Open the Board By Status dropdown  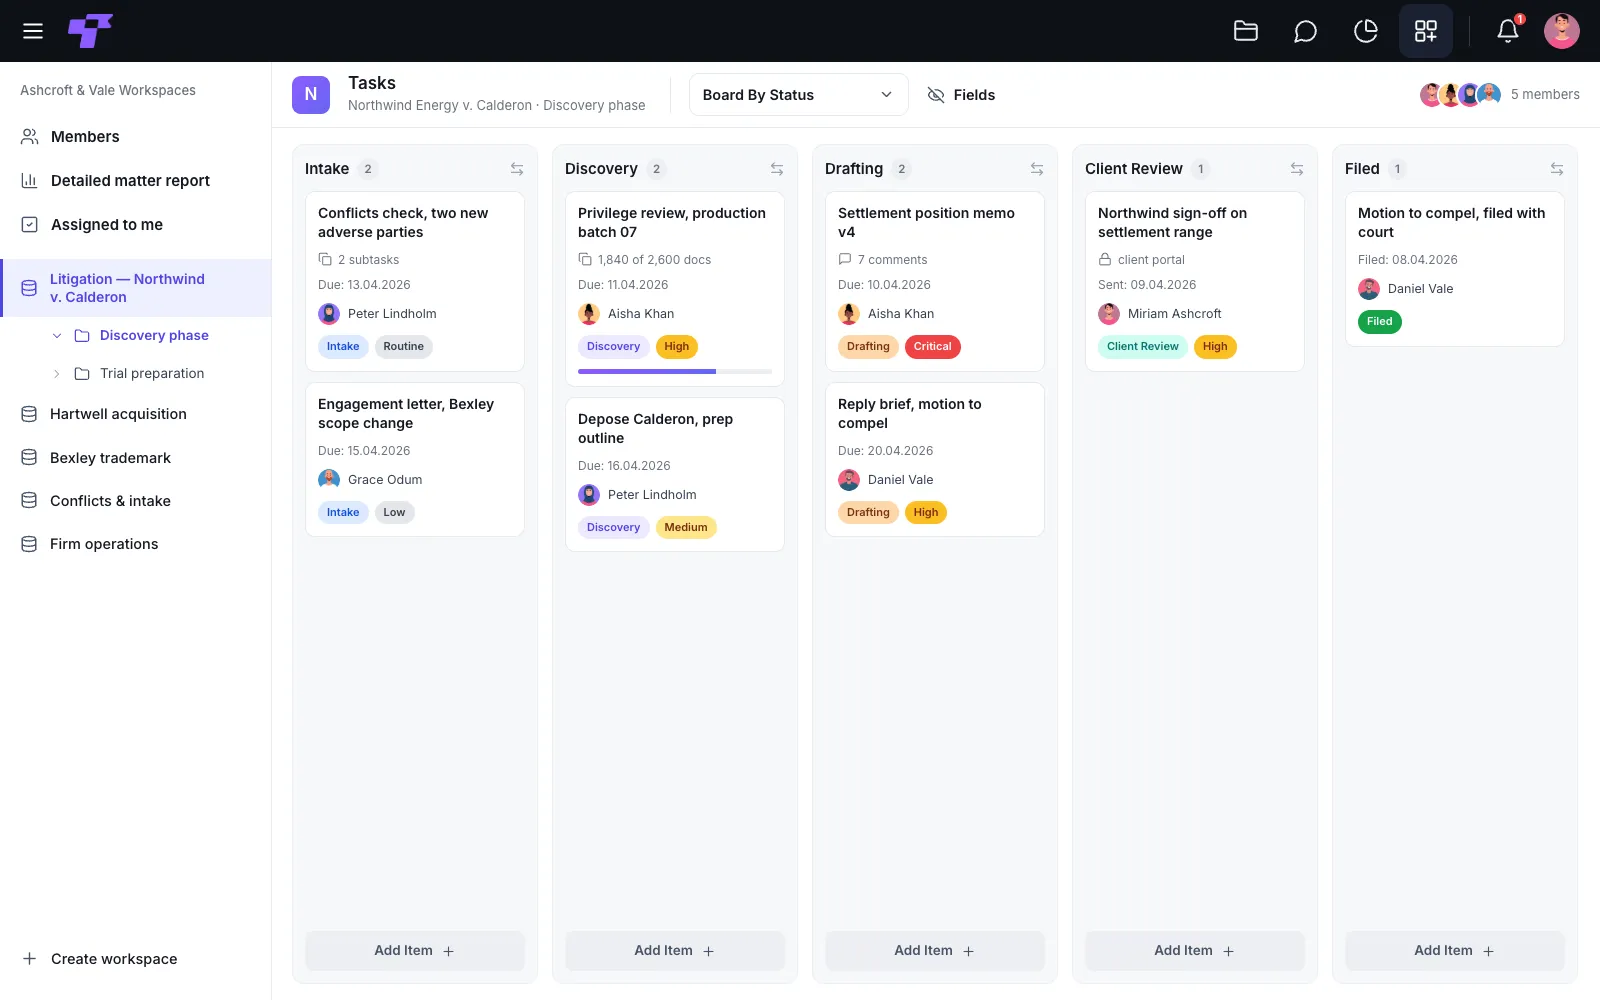(798, 95)
